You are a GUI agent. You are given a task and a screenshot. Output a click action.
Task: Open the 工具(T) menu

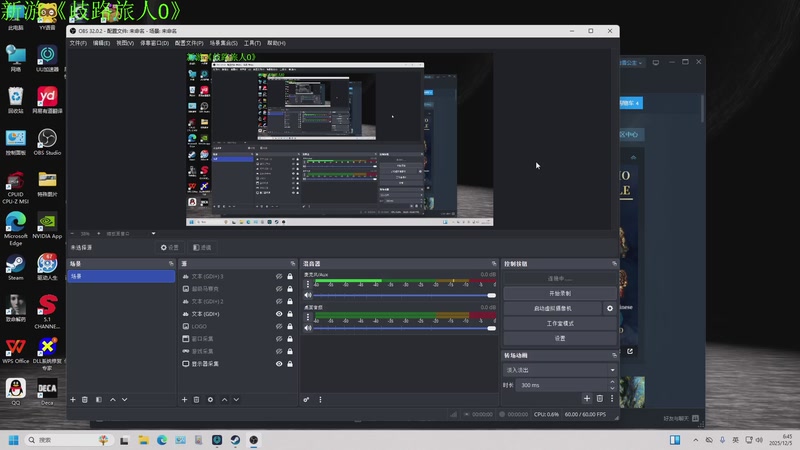[x=252, y=43]
